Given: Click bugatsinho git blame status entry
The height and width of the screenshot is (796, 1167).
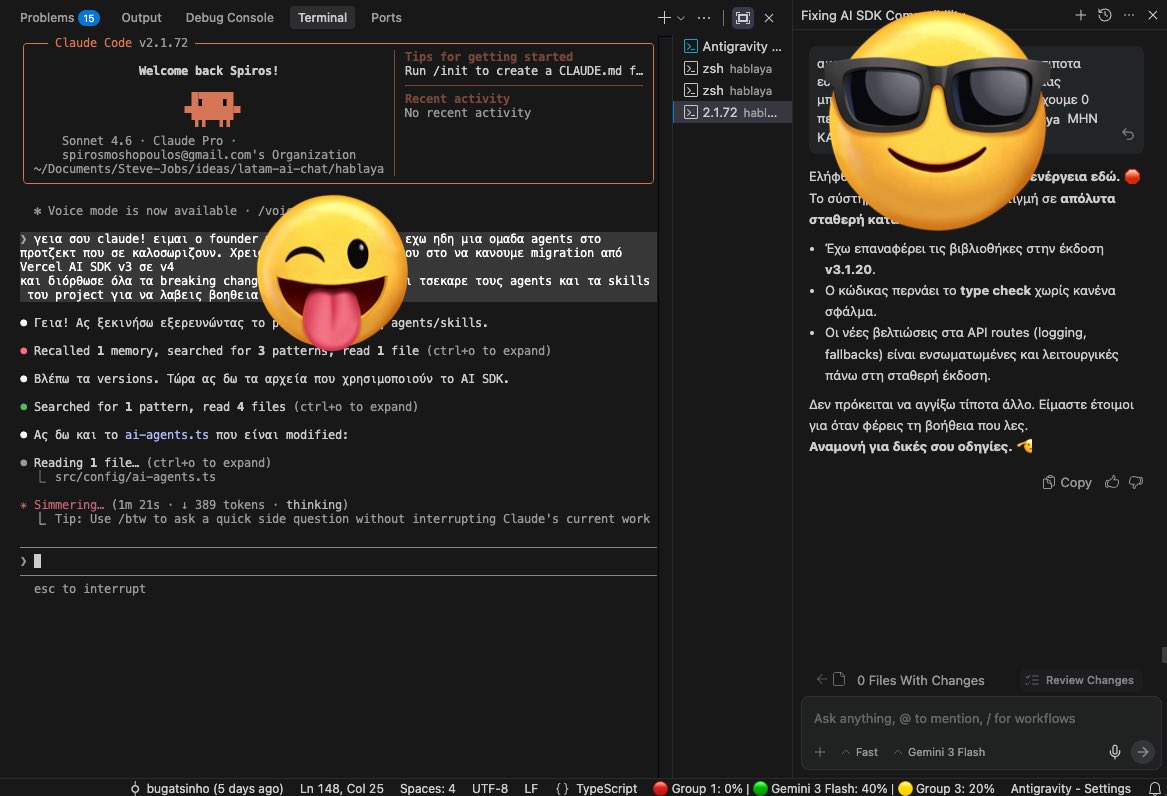Looking at the screenshot, I should point(207,789).
